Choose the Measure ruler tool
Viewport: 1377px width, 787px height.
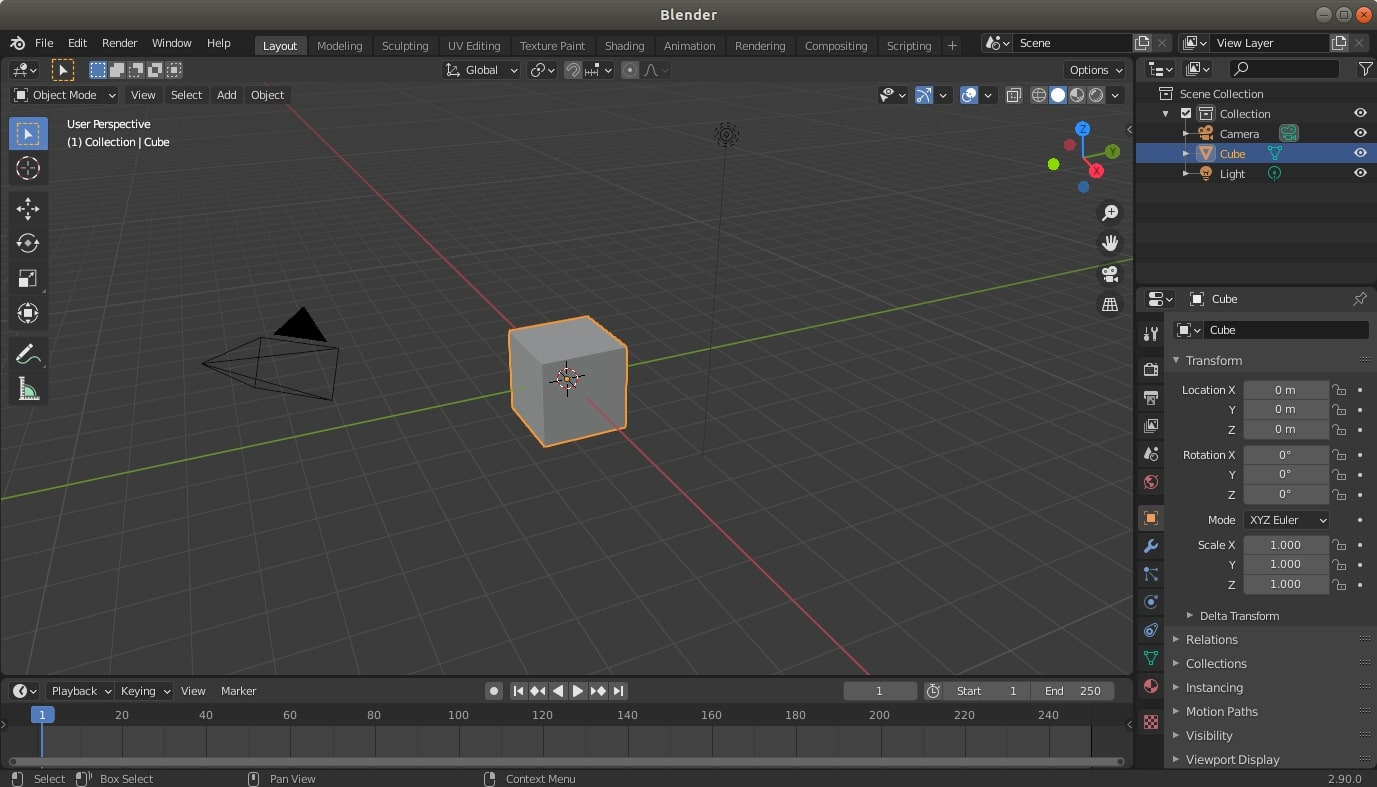pos(28,389)
